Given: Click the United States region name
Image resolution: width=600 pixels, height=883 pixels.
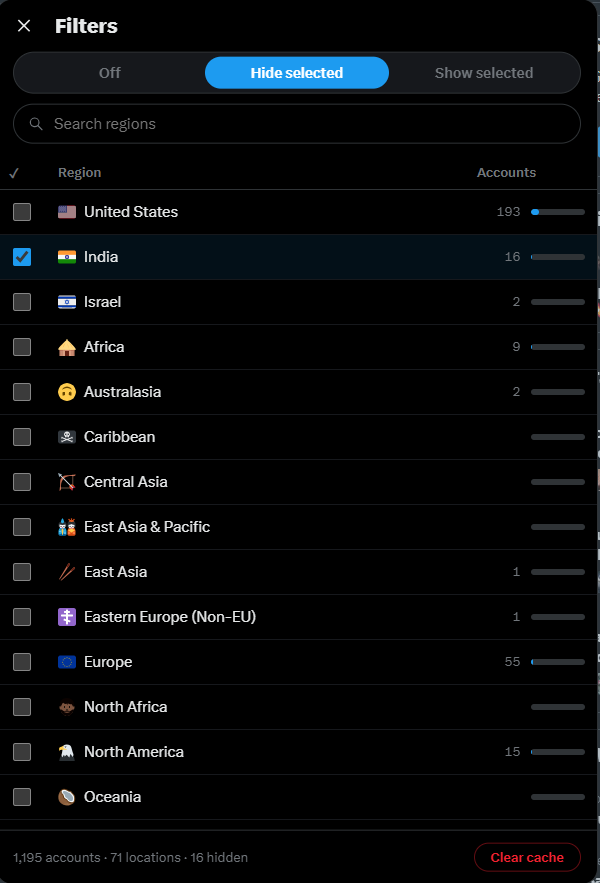Looking at the screenshot, I should point(131,212).
